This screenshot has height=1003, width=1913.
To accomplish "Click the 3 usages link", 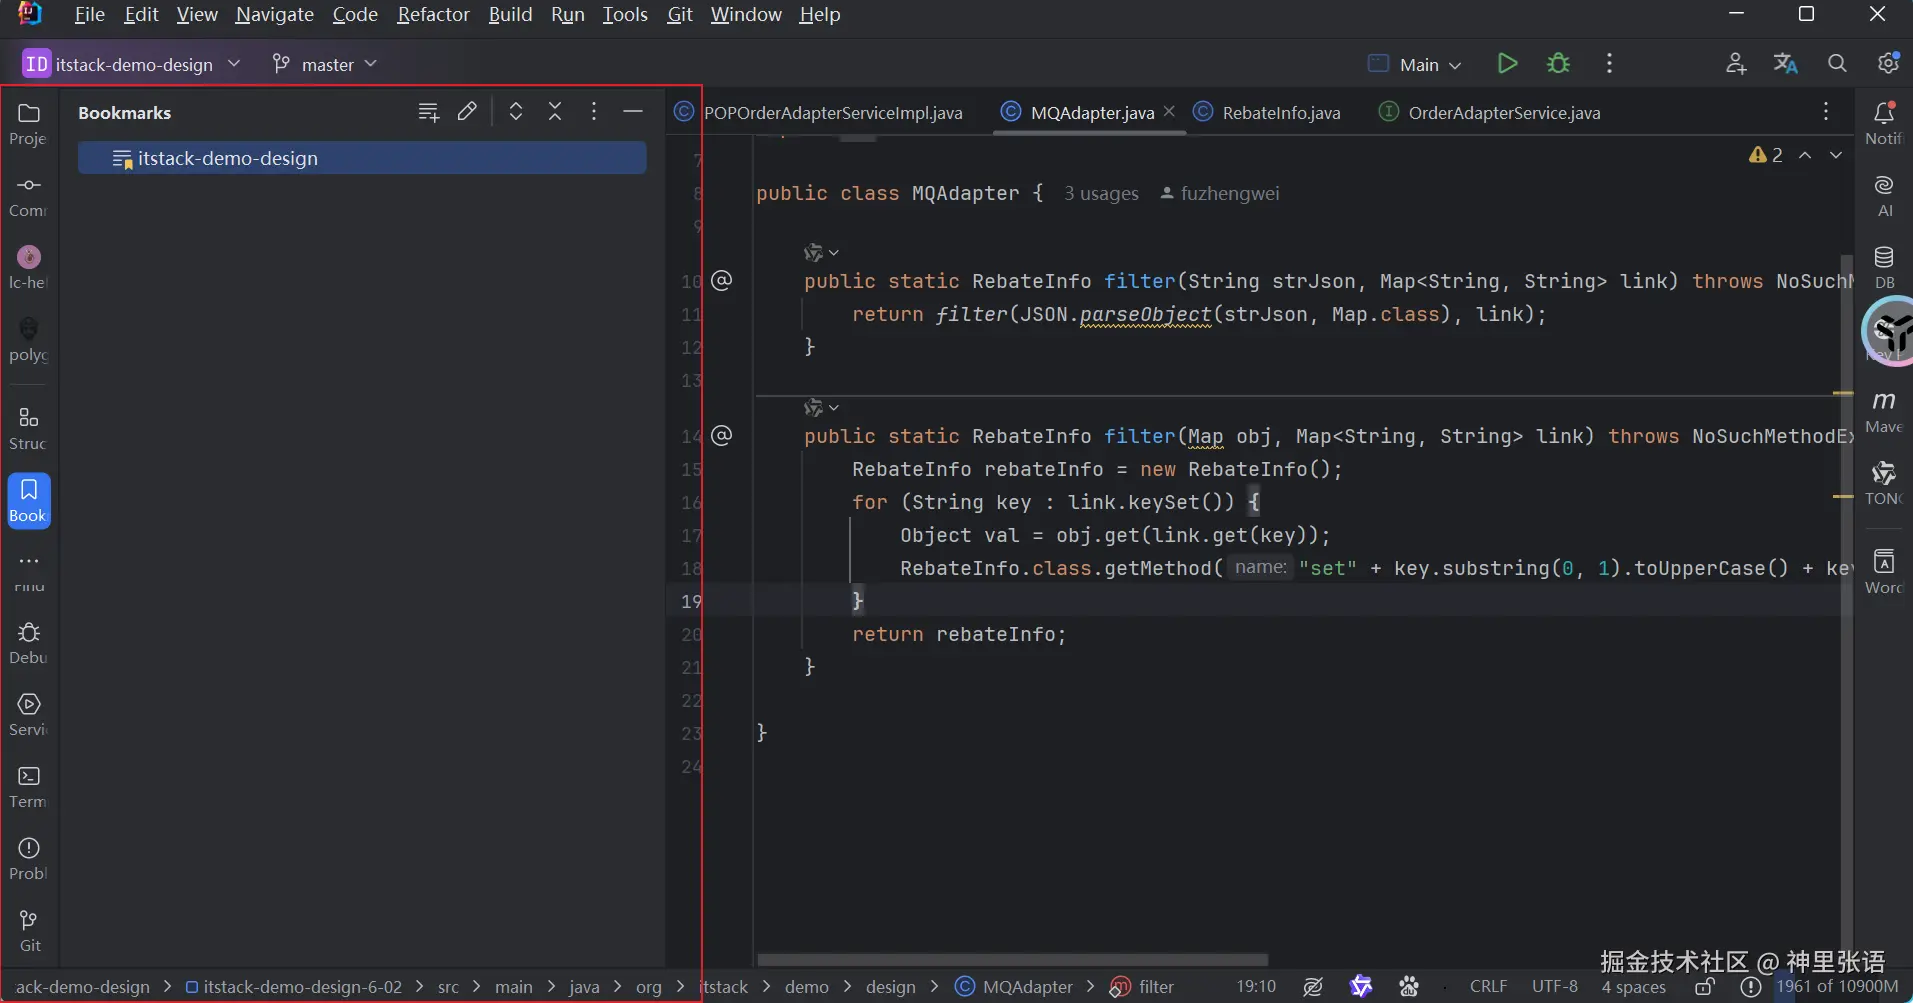I will pyautogui.click(x=1101, y=194).
